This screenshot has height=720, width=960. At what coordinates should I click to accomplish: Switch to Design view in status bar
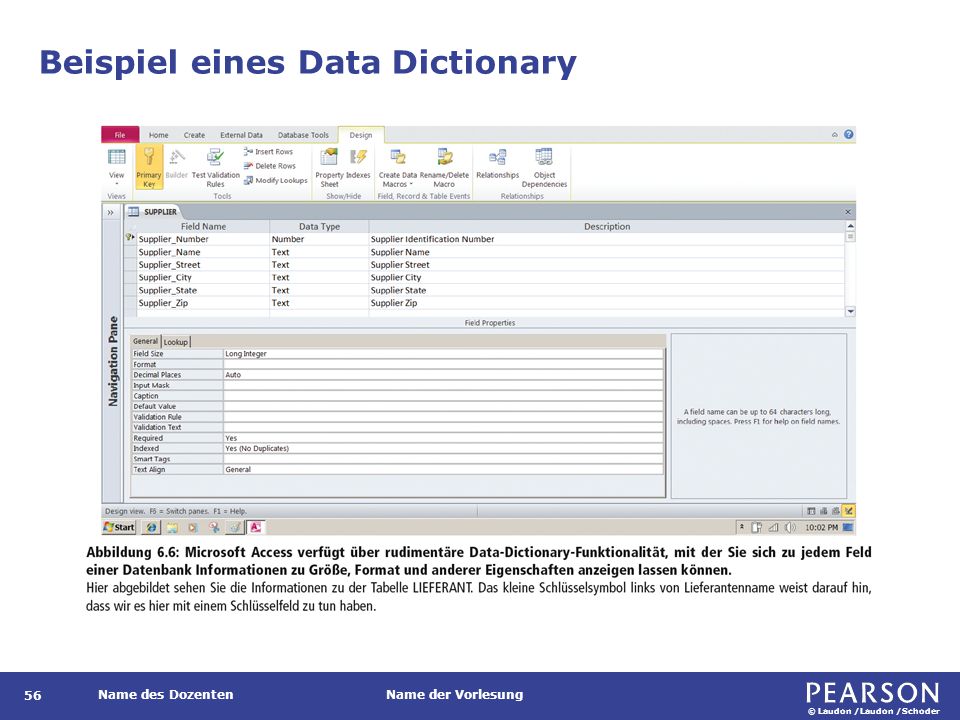pyautogui.click(x=848, y=511)
